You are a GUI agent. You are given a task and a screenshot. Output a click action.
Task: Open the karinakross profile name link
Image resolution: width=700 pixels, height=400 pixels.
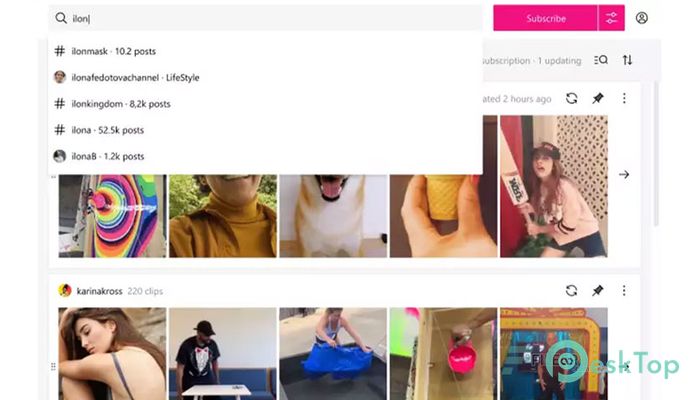pyautogui.click(x=99, y=291)
